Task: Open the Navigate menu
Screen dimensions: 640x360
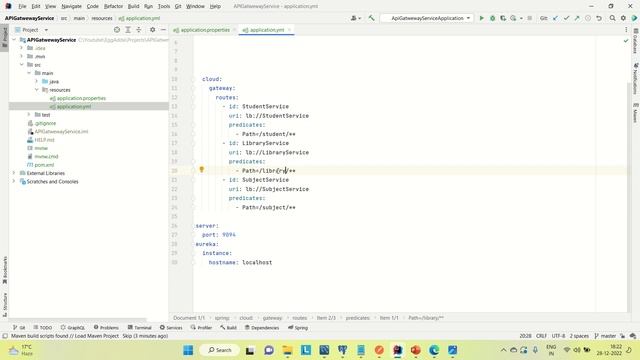Action: (71, 6)
